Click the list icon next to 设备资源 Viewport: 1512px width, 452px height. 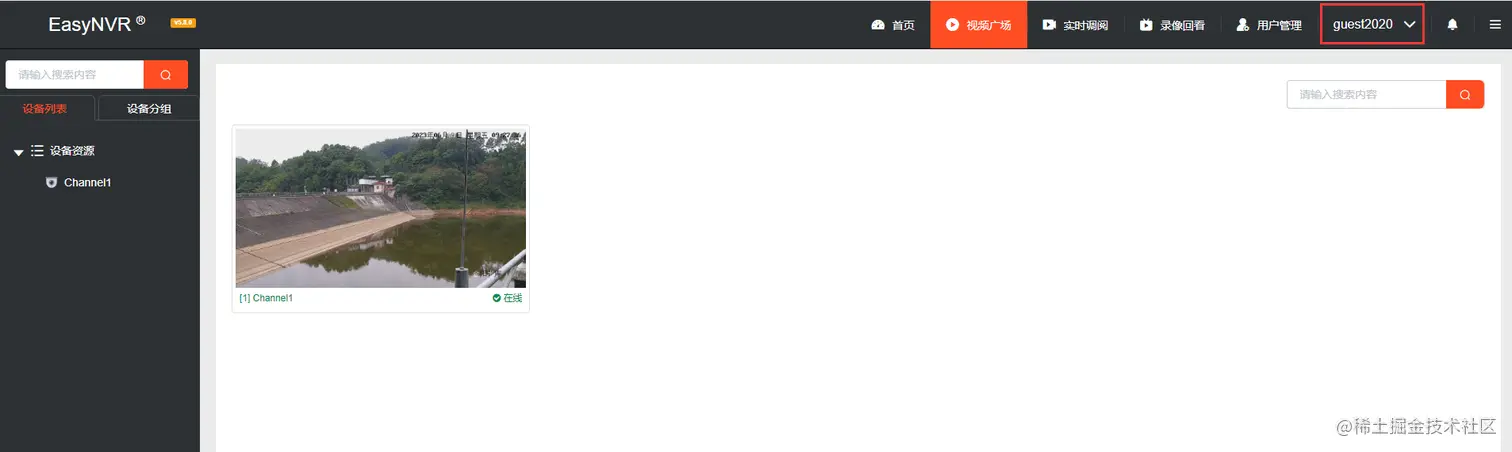37,151
